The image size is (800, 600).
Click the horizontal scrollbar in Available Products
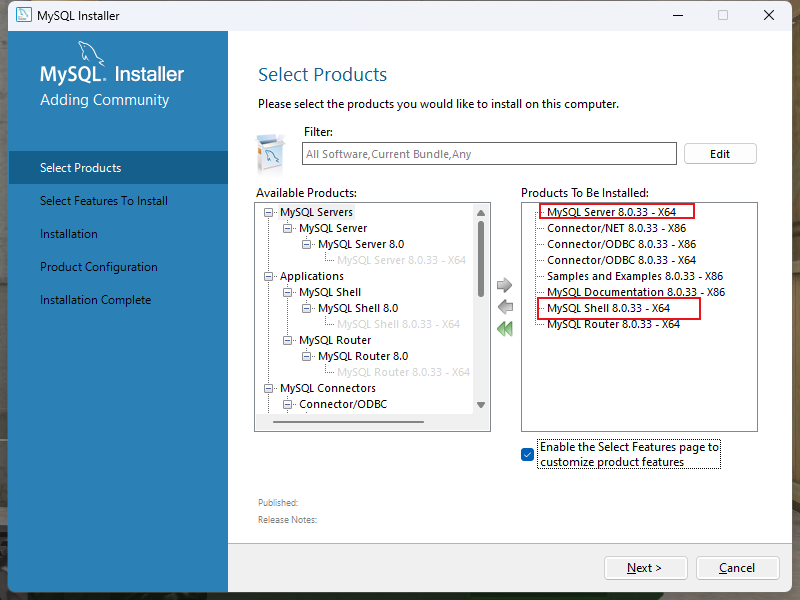pyautogui.click(x=348, y=422)
